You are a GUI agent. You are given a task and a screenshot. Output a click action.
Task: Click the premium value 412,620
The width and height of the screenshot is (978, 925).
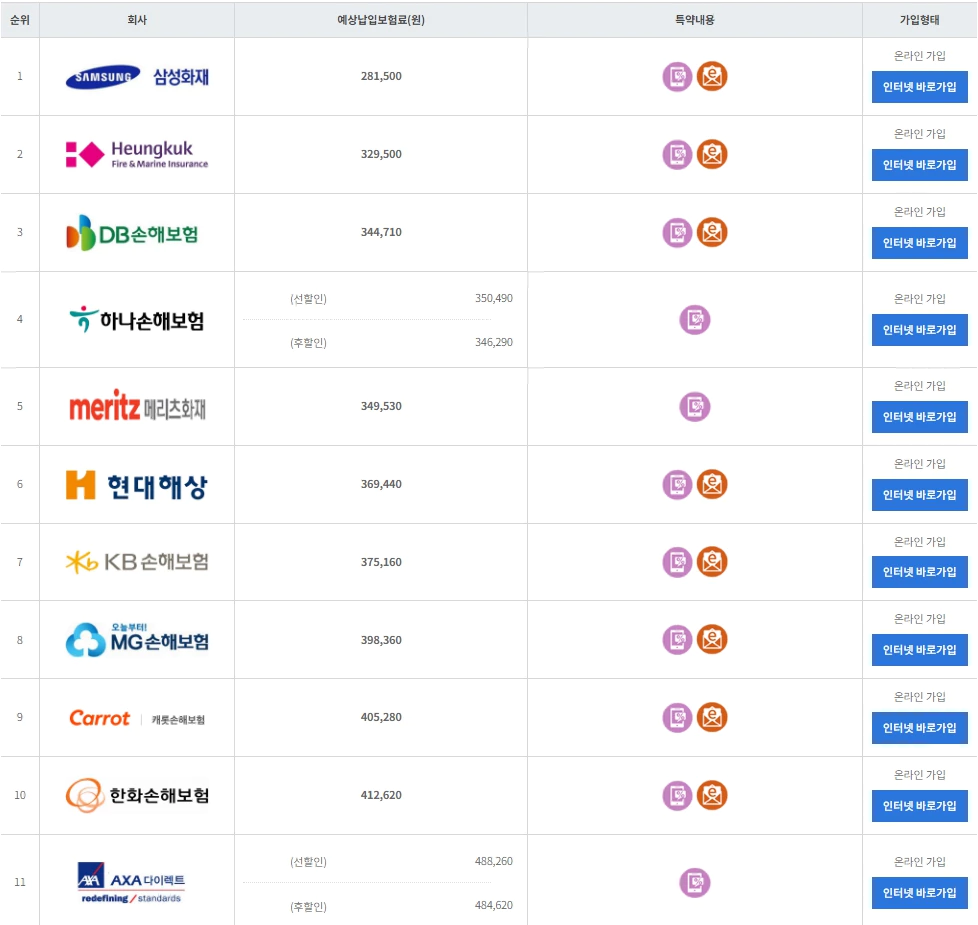click(381, 795)
